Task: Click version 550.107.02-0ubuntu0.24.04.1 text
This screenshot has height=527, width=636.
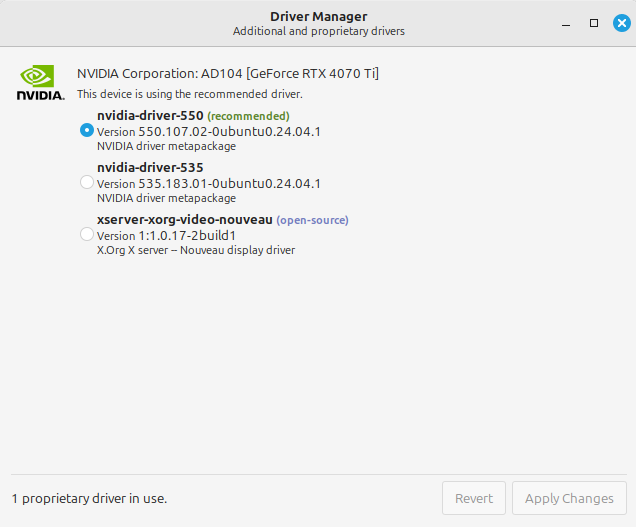Action: [x=208, y=131]
